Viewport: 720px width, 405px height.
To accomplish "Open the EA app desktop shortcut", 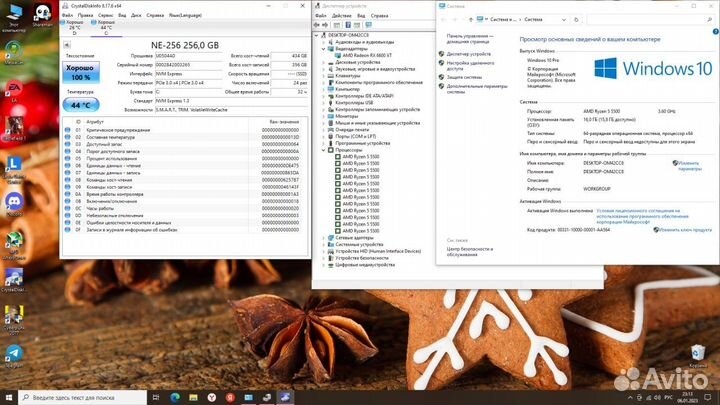I will pyautogui.click(x=14, y=91).
